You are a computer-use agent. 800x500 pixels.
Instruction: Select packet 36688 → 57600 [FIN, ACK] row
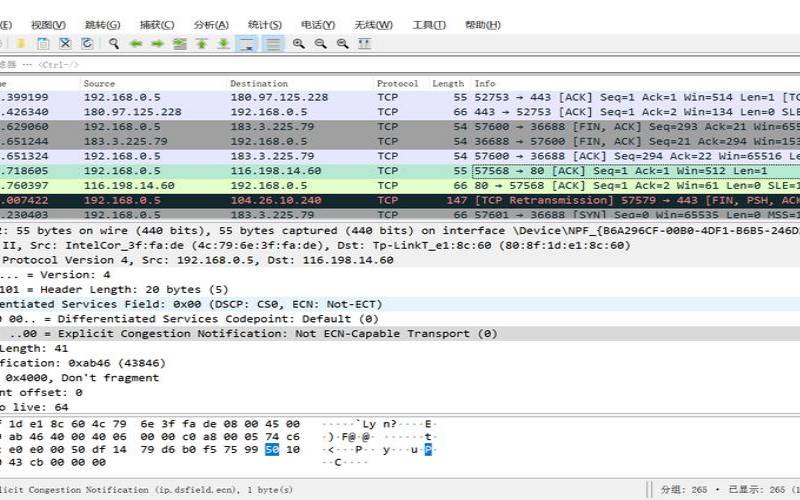coord(400,141)
